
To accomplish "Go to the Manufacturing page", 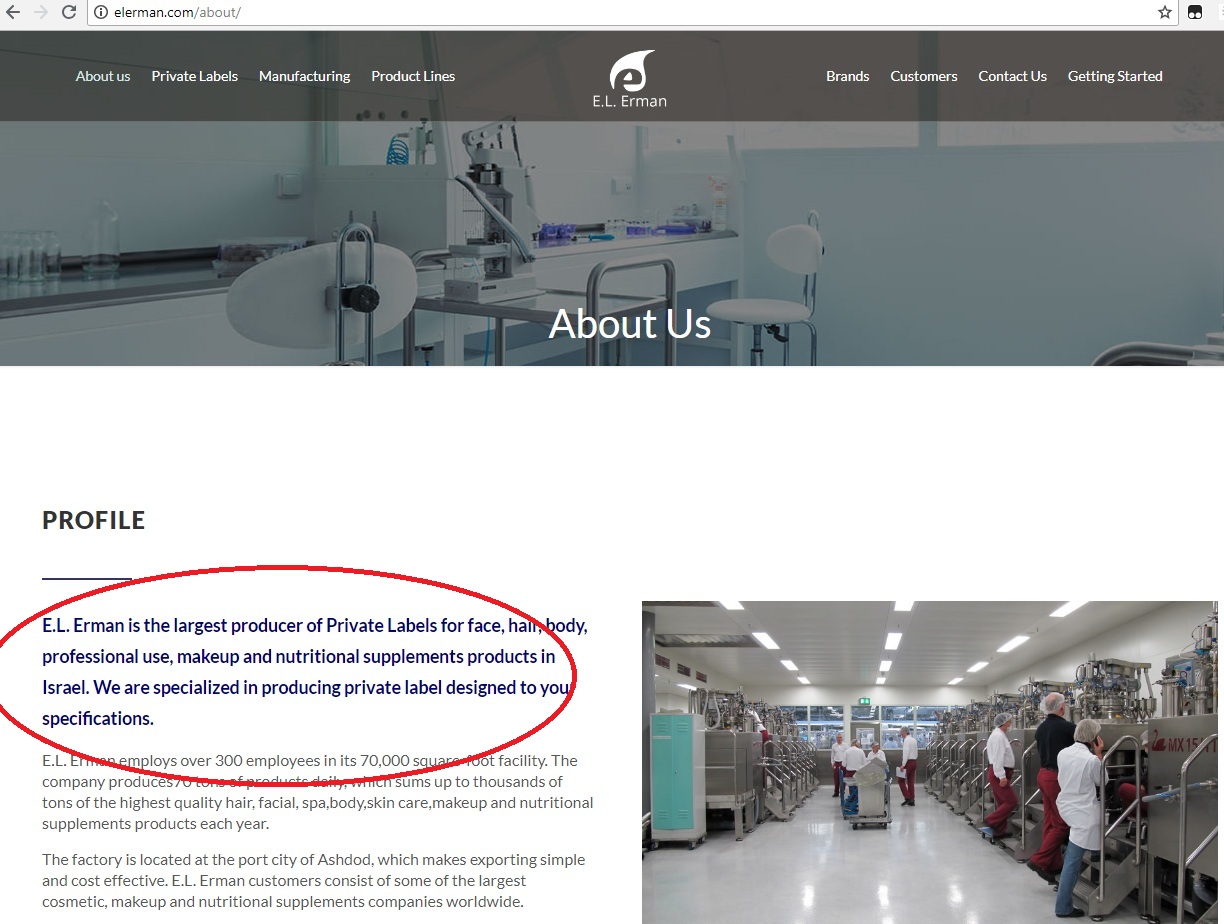I will [304, 76].
